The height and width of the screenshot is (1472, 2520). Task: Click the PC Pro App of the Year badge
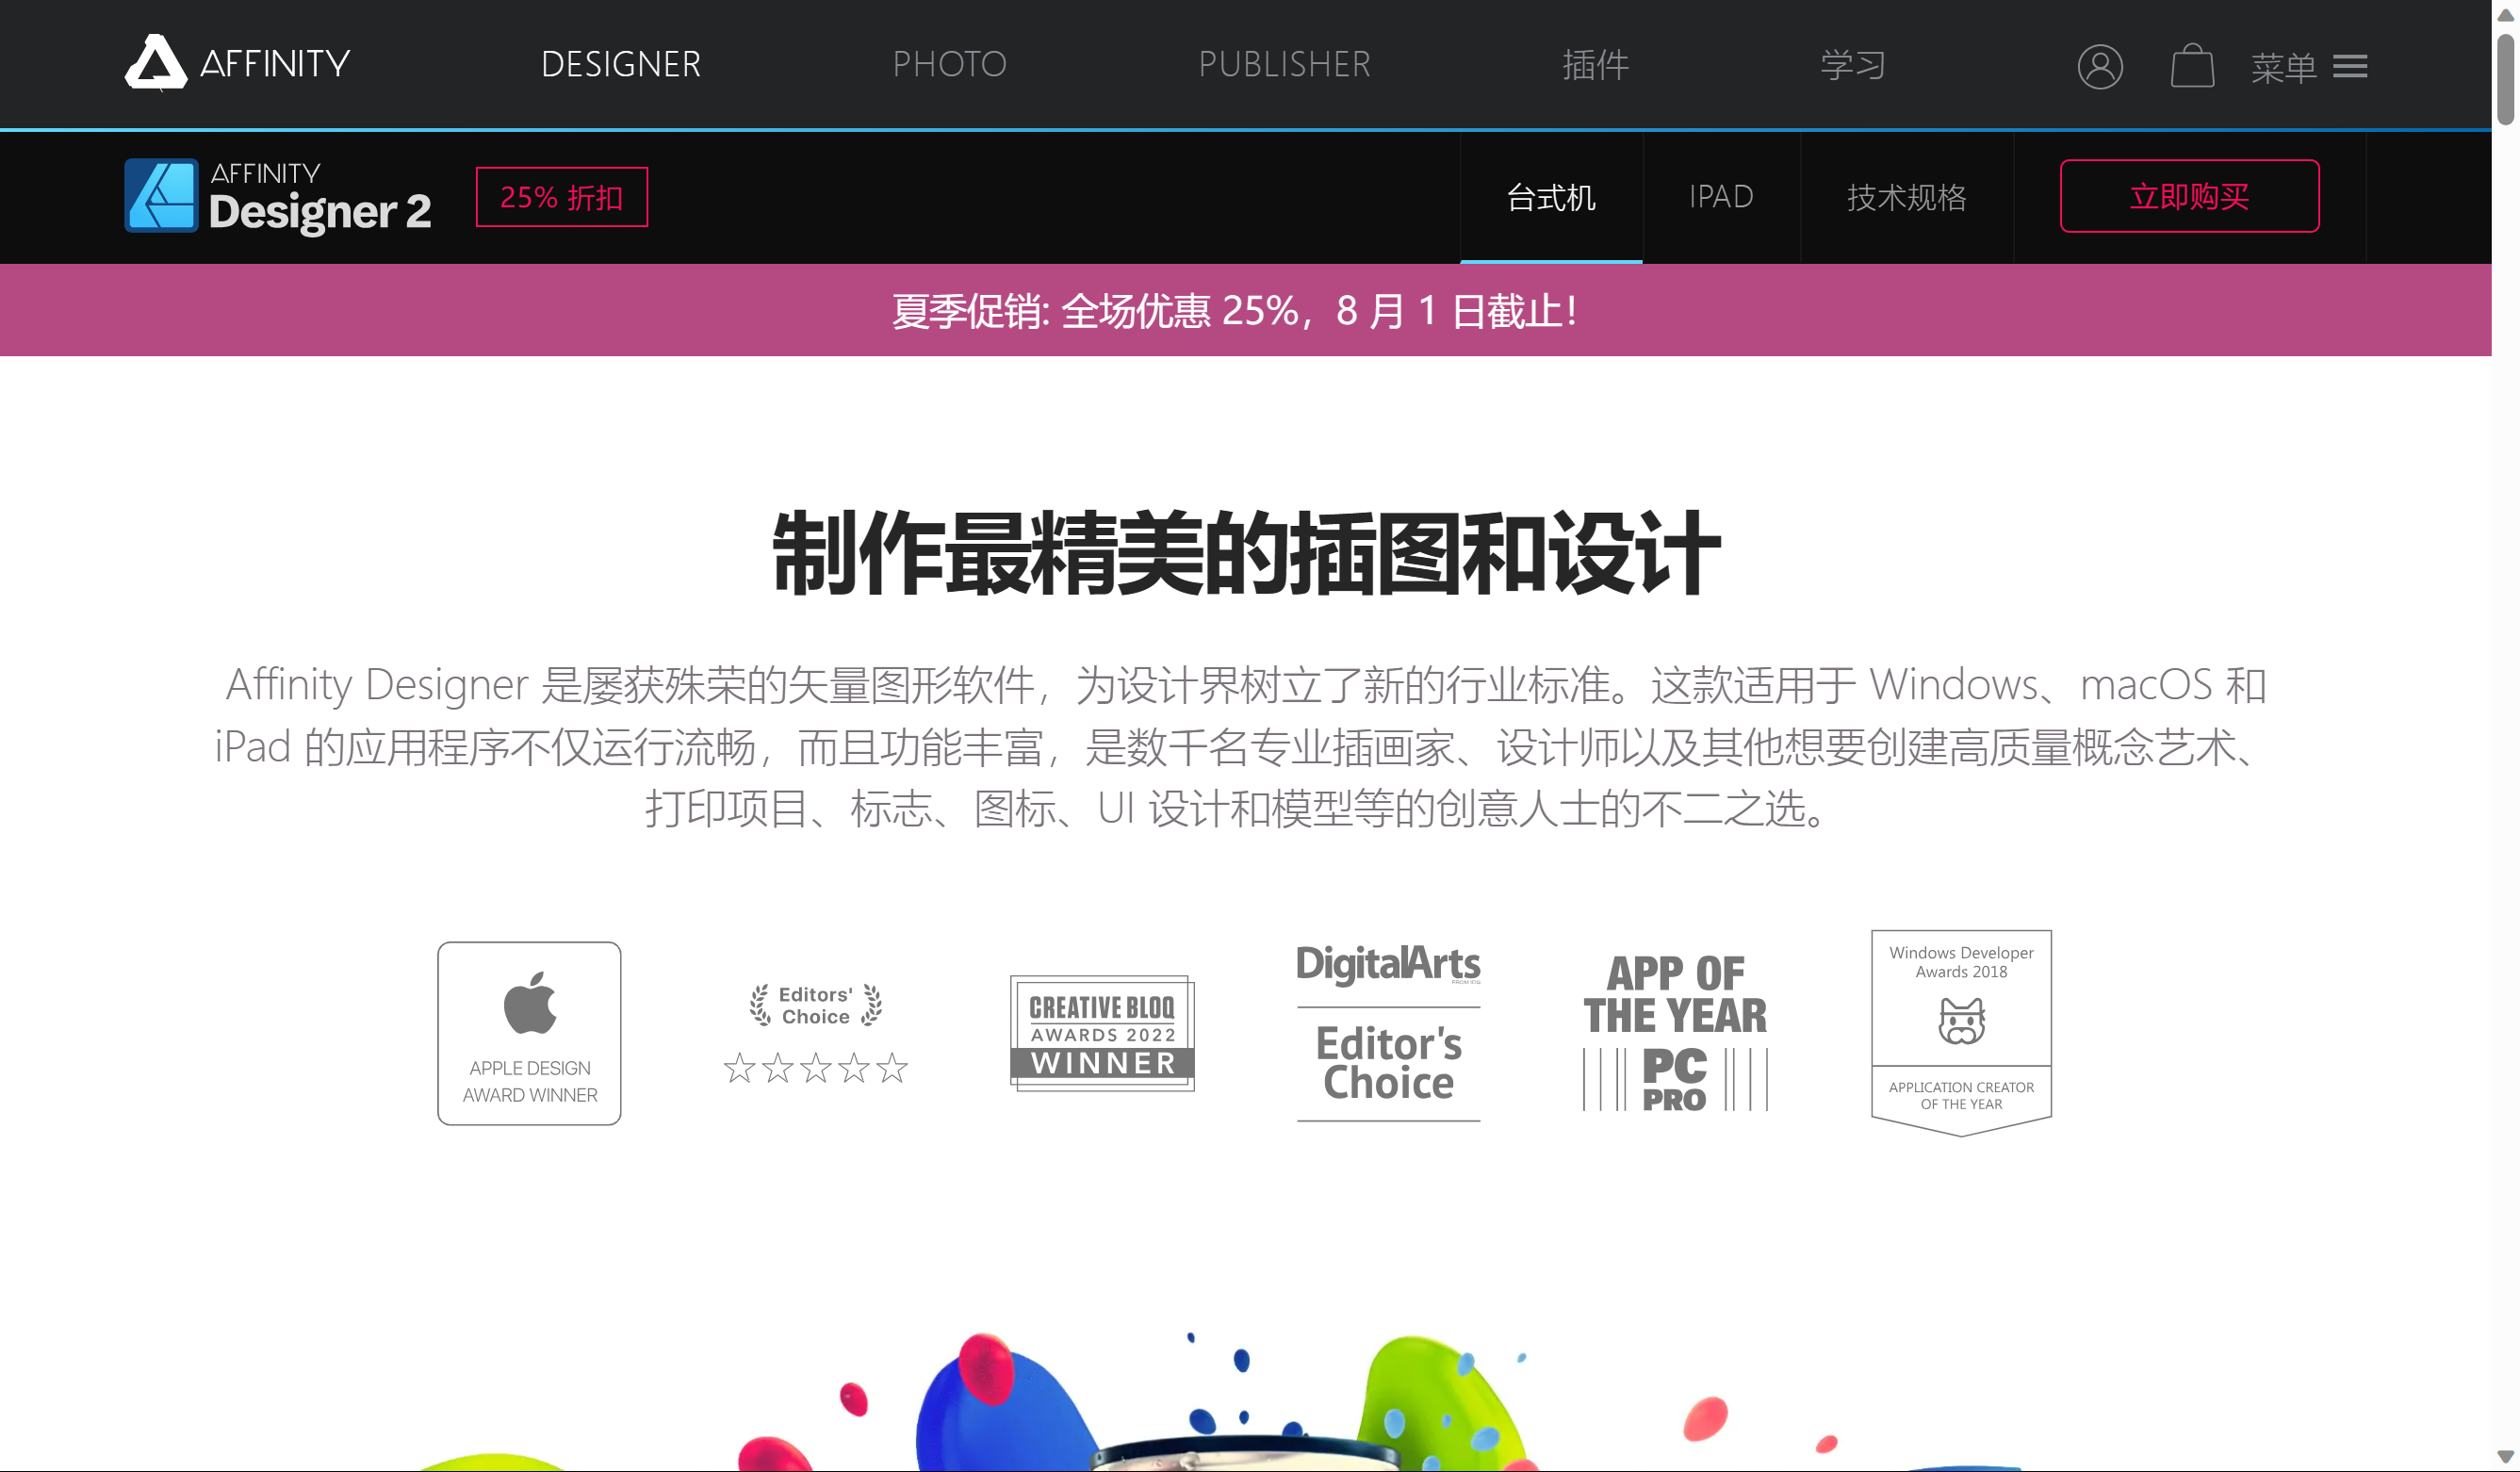coord(1675,1033)
